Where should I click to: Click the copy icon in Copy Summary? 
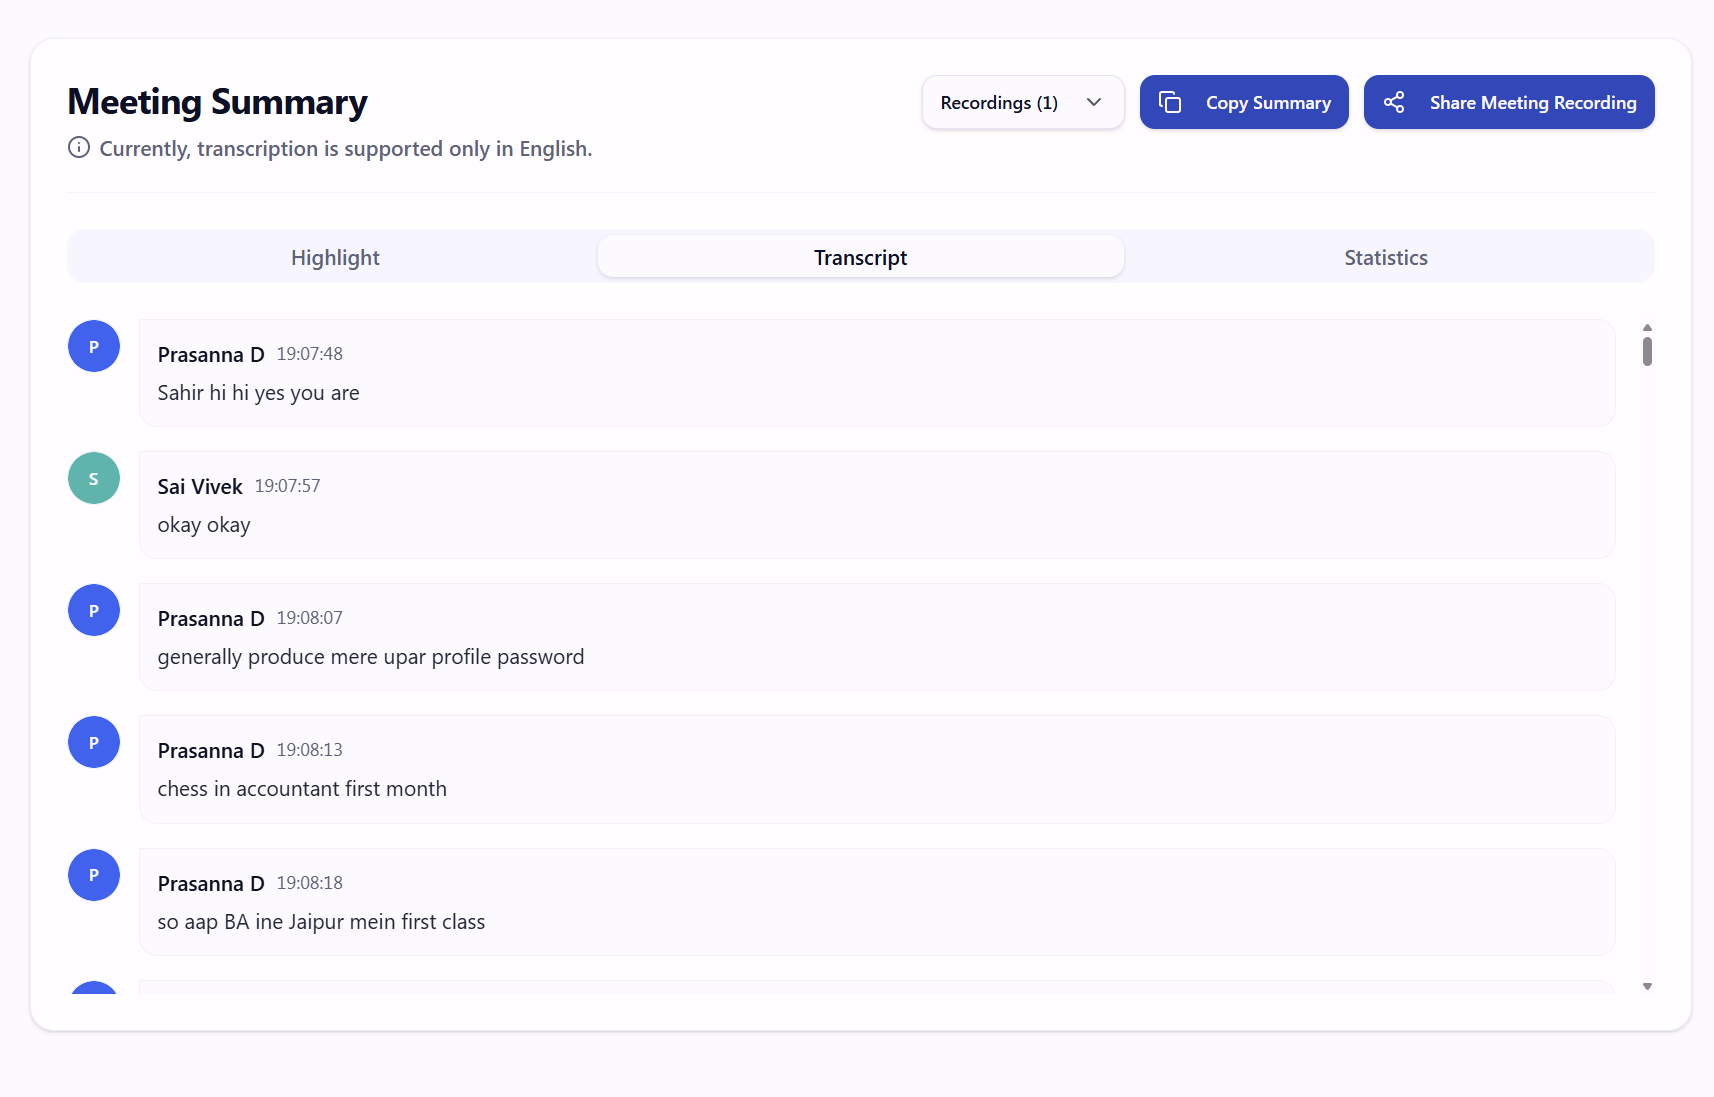point(1170,102)
